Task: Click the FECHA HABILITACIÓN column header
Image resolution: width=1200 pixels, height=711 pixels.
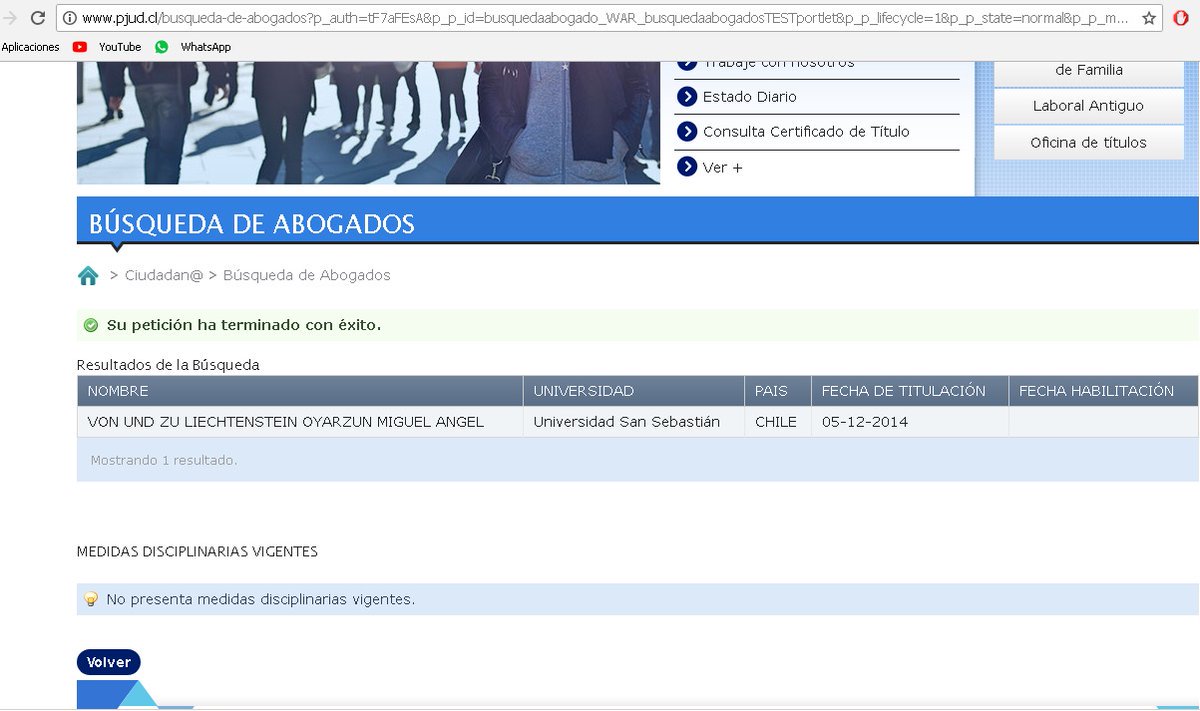Action: [1103, 391]
